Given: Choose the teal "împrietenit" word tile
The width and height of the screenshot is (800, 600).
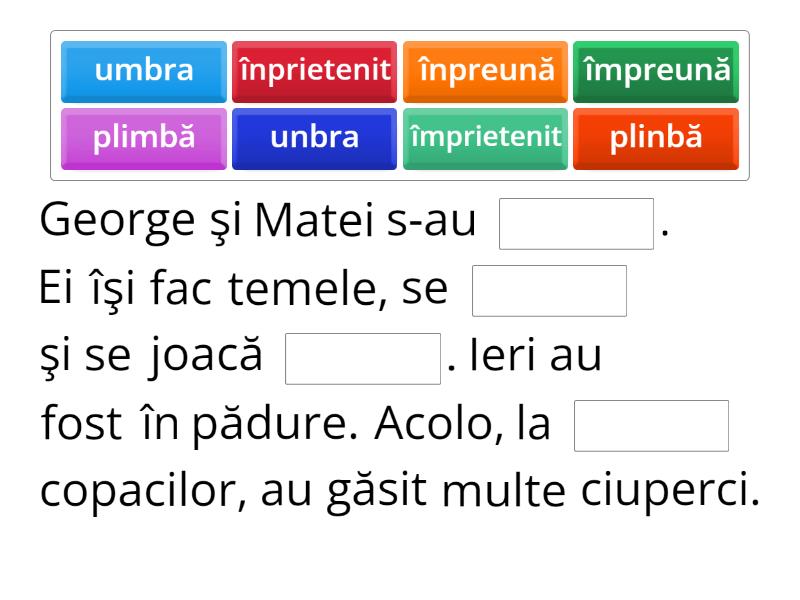Looking at the screenshot, I should [x=485, y=139].
